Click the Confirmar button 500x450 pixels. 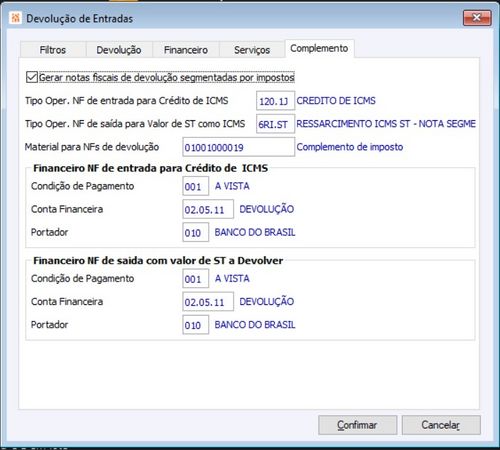[x=357, y=425]
